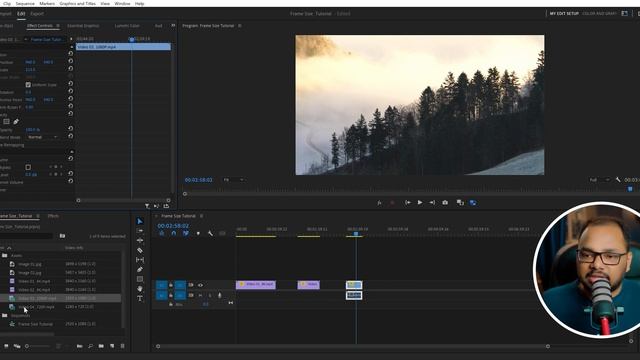Pick the Hand tool

(140, 289)
